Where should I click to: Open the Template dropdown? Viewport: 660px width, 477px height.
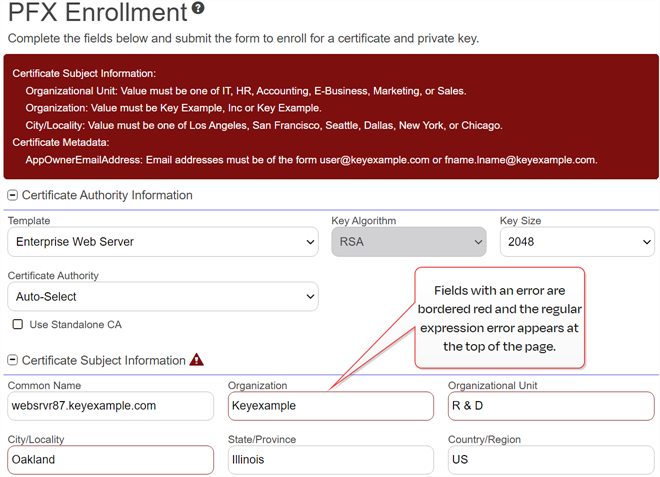[163, 242]
